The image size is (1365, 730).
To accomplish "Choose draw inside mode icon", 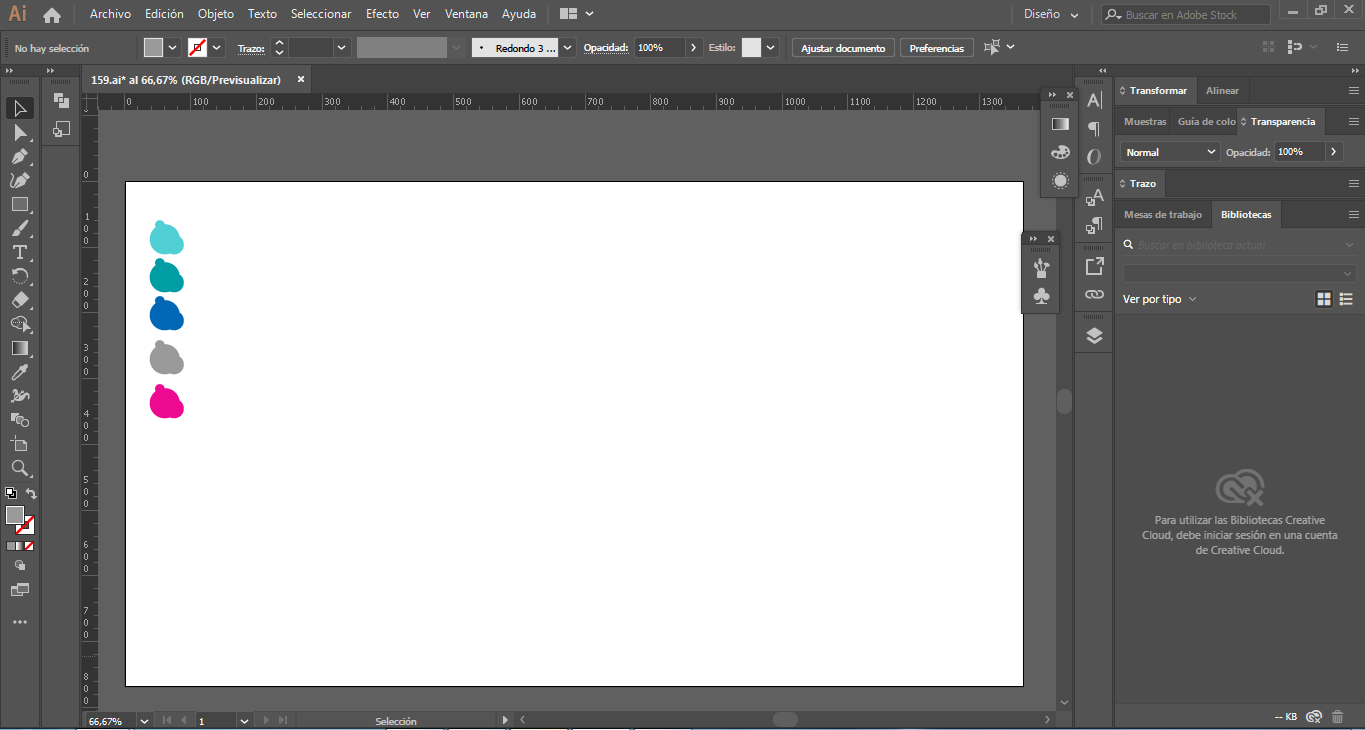I will pyautogui.click(x=20, y=566).
